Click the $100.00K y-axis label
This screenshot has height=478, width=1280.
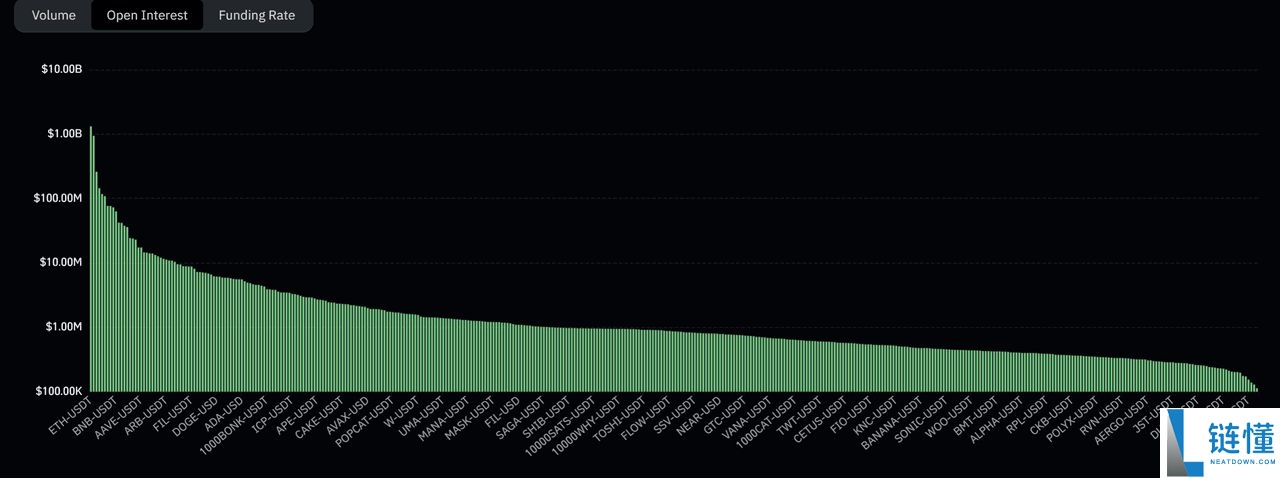[x=61, y=391]
